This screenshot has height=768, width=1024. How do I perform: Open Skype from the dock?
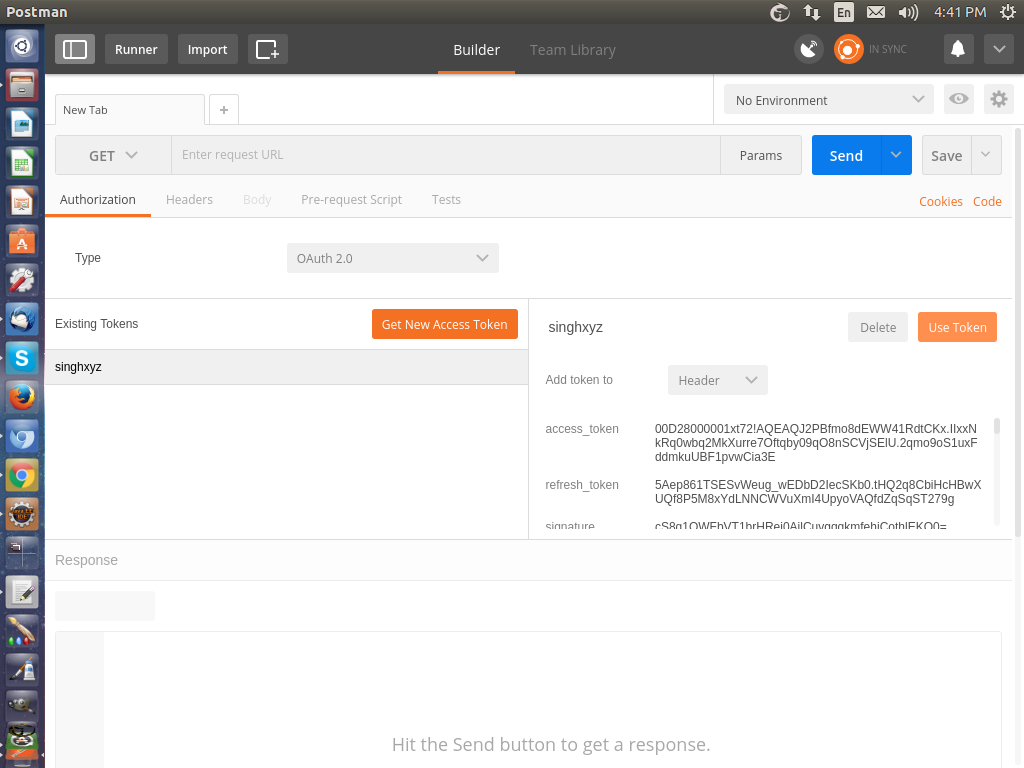[22, 359]
